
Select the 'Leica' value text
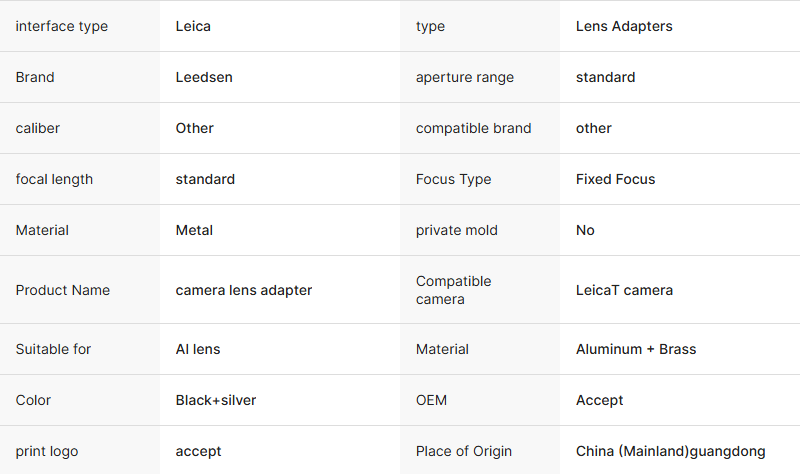(x=193, y=26)
